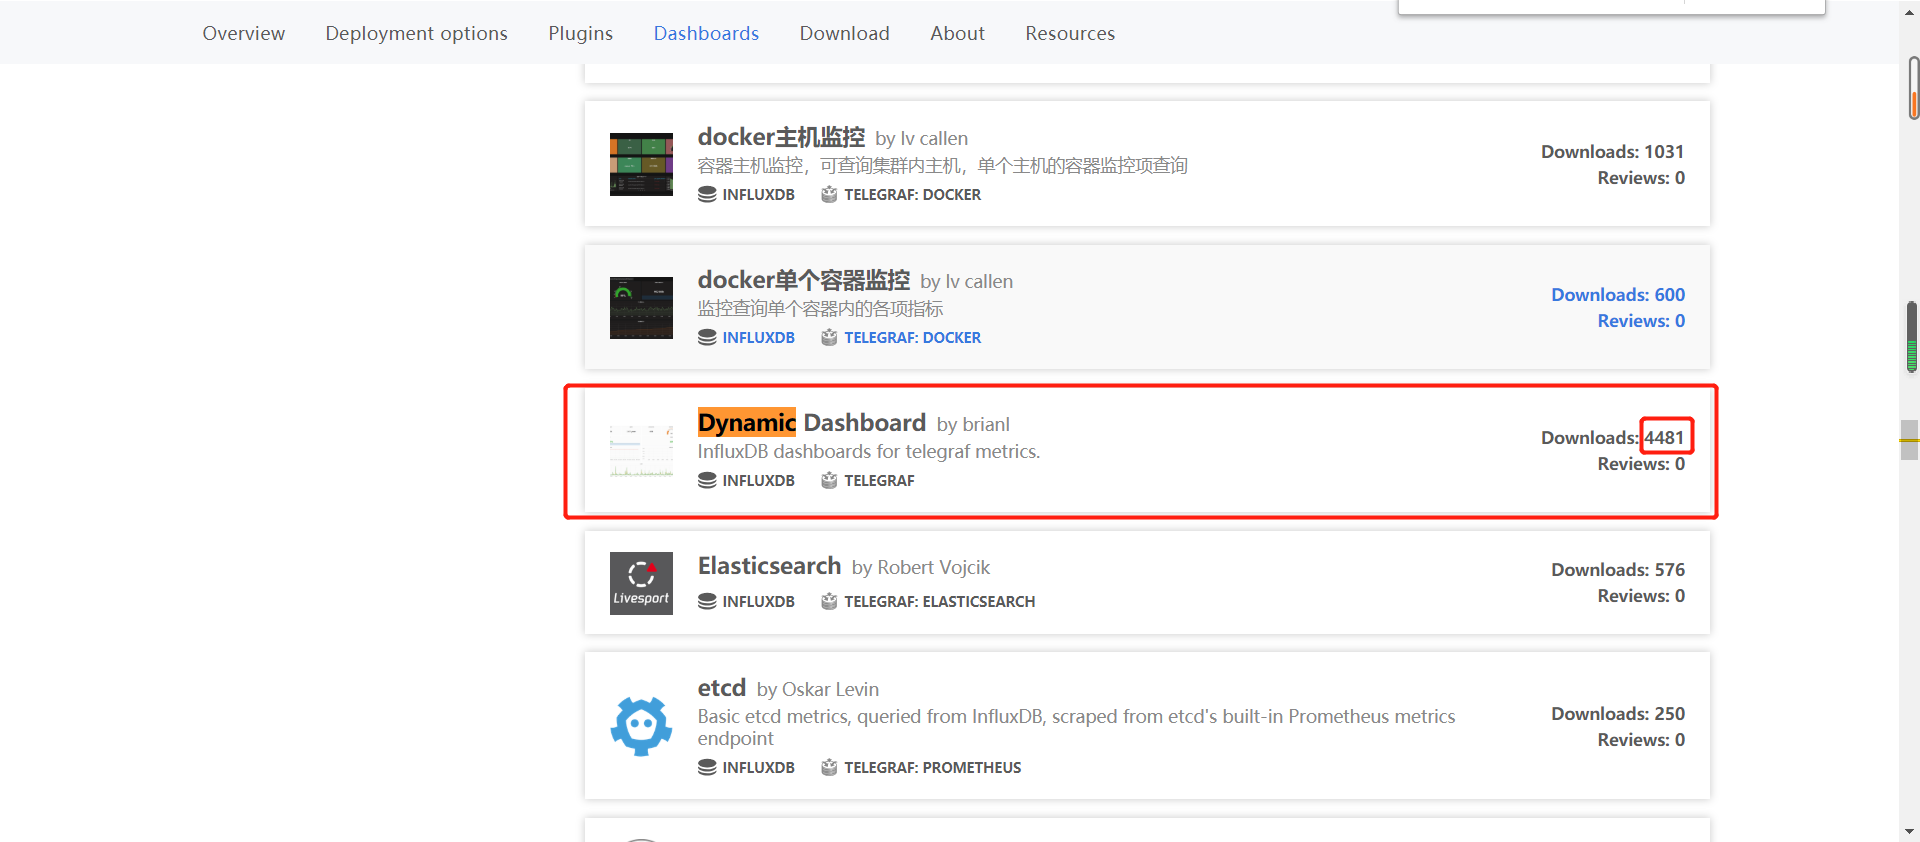Screen dimensions: 1920x842
Task: Click Downloads: 1031 text
Action: pyautogui.click(x=1612, y=152)
